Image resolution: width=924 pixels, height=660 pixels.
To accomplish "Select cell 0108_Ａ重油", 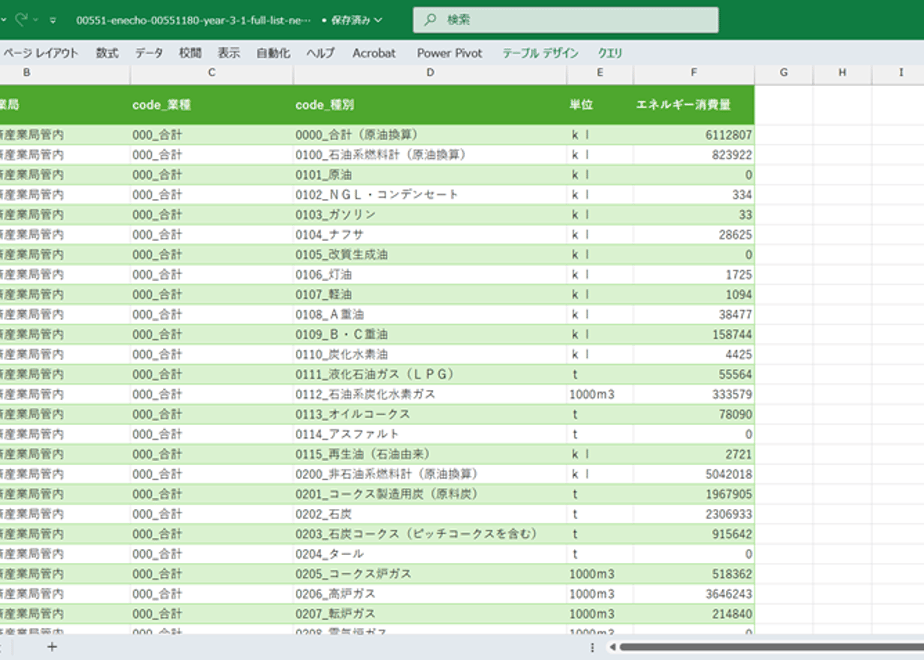I will [x=430, y=315].
